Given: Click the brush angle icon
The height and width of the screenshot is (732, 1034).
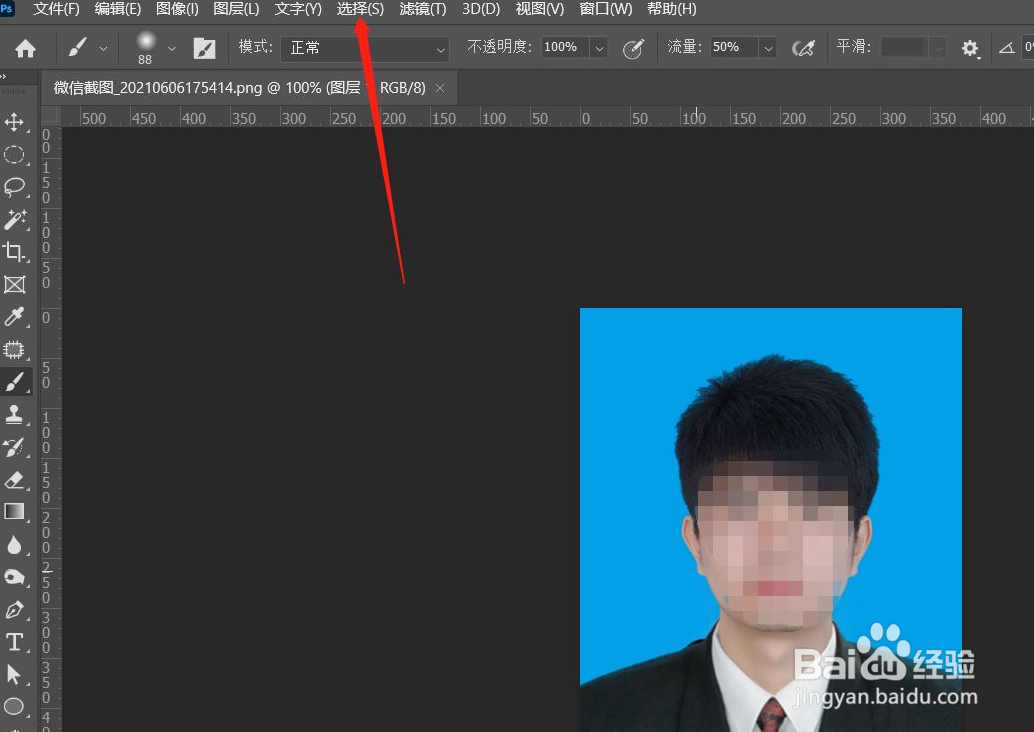Looking at the screenshot, I should (x=1006, y=48).
